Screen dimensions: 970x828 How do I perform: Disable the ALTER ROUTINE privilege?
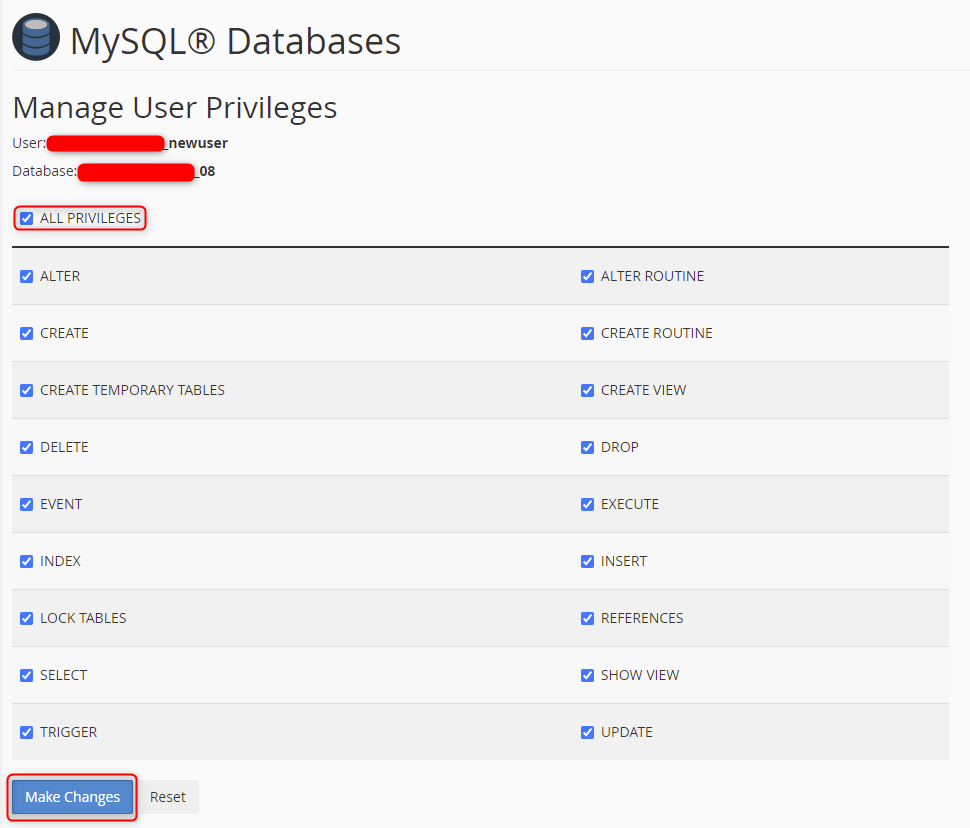point(587,276)
